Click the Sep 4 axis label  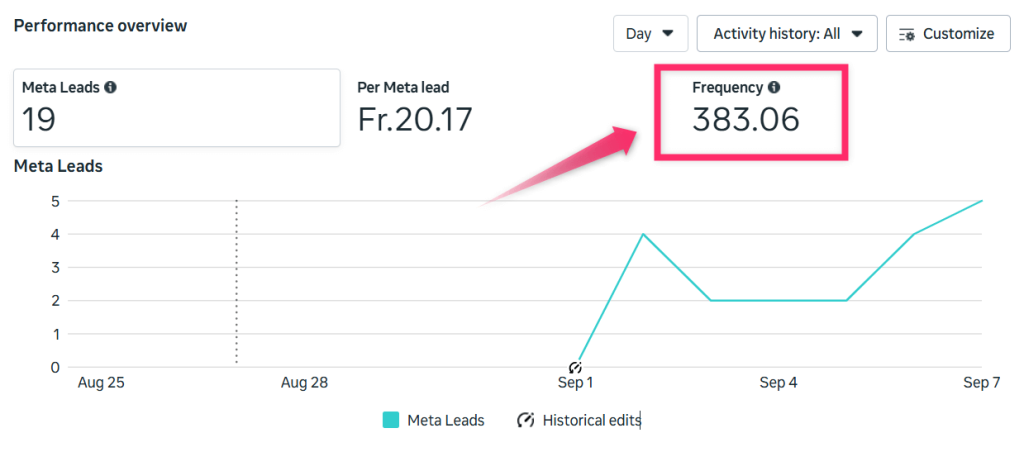click(x=778, y=382)
